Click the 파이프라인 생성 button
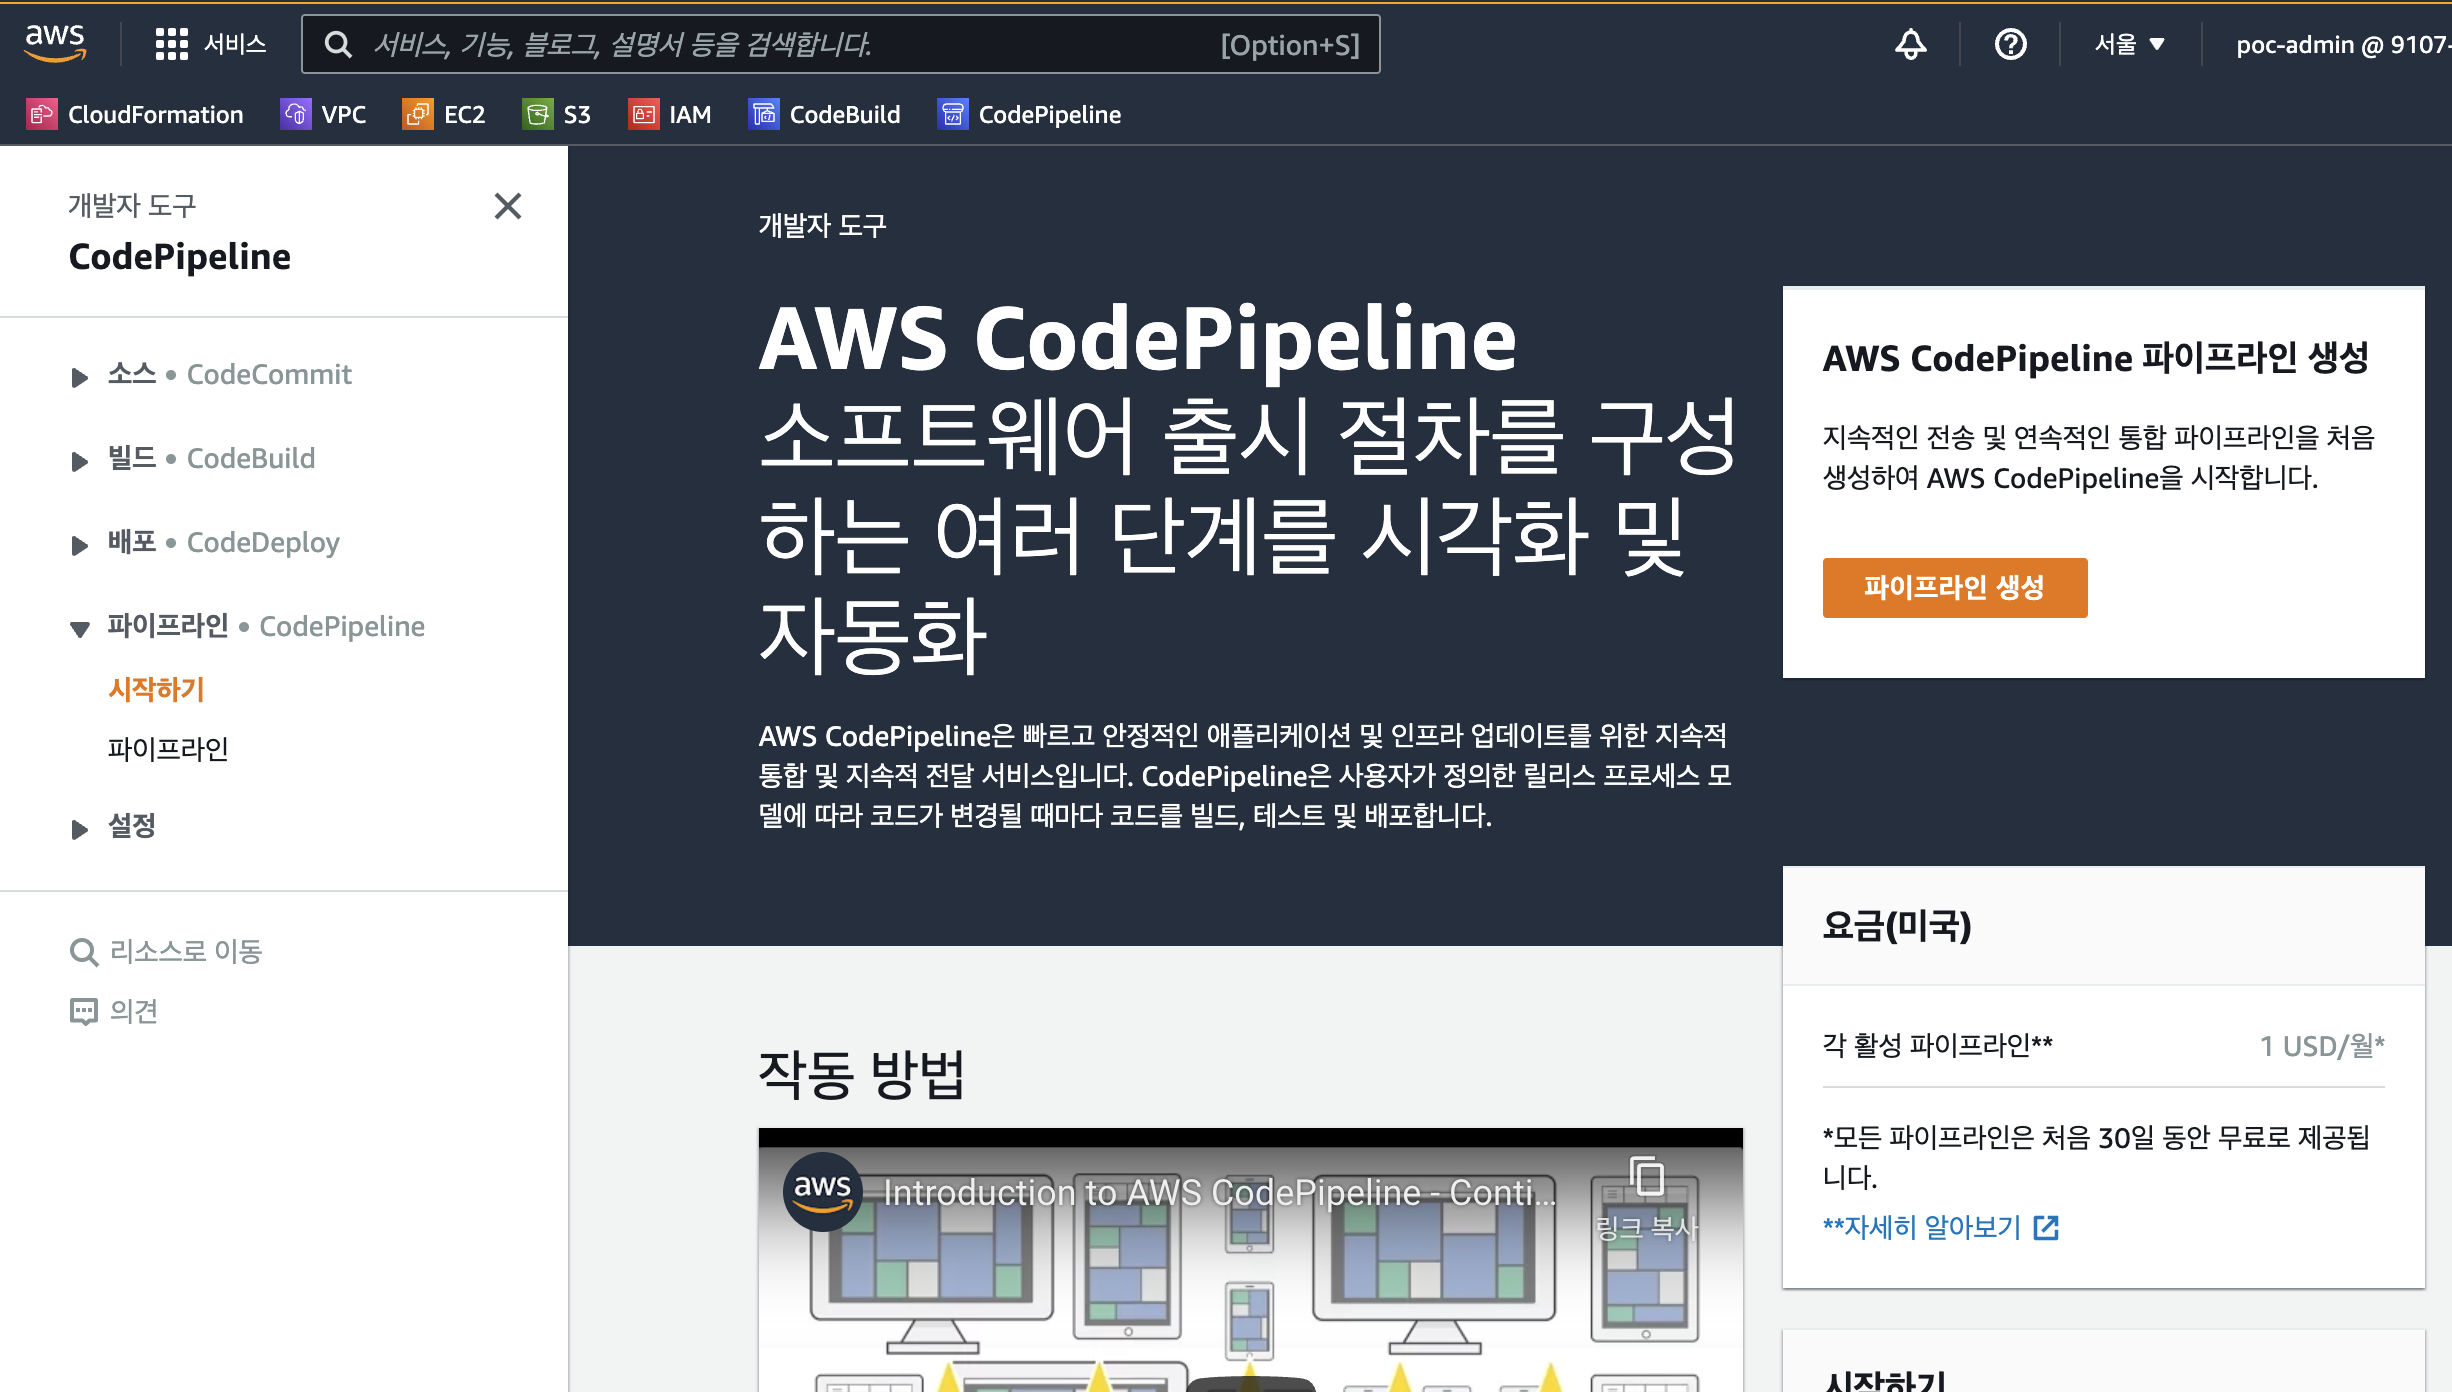 pyautogui.click(x=1954, y=587)
